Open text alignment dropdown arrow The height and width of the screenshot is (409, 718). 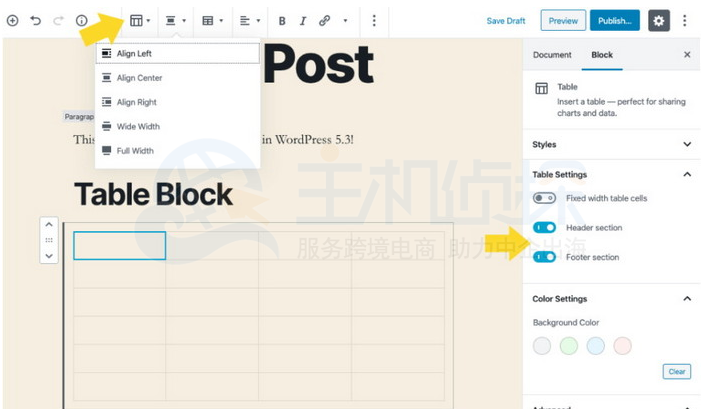(258, 21)
